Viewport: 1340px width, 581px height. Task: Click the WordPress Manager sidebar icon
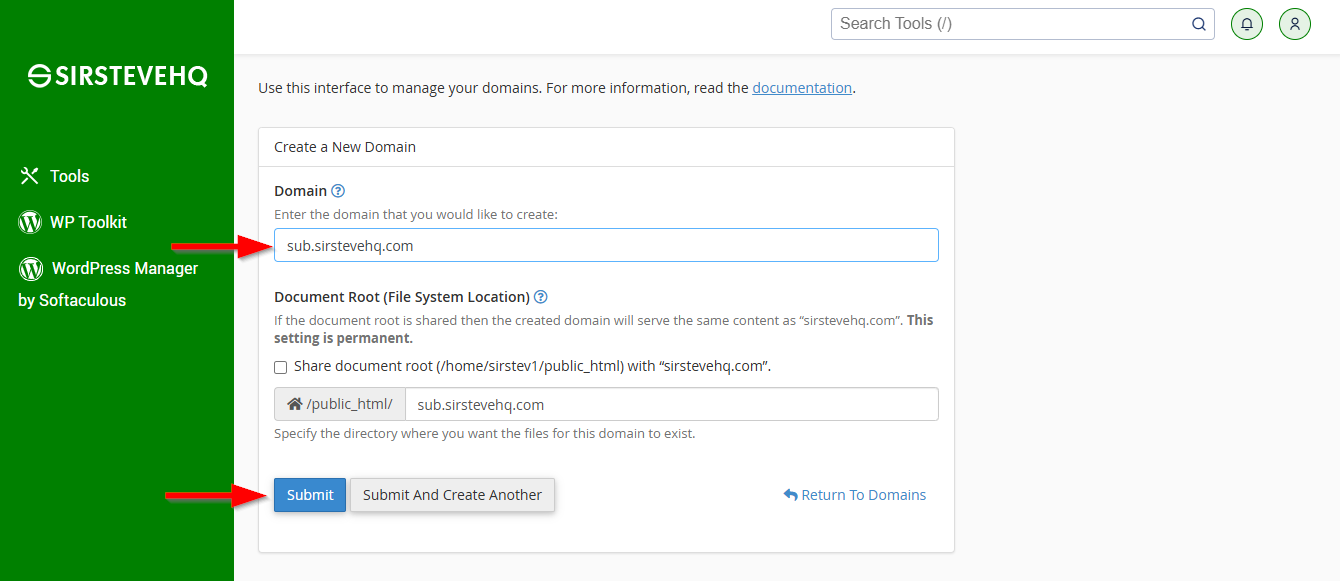31,268
